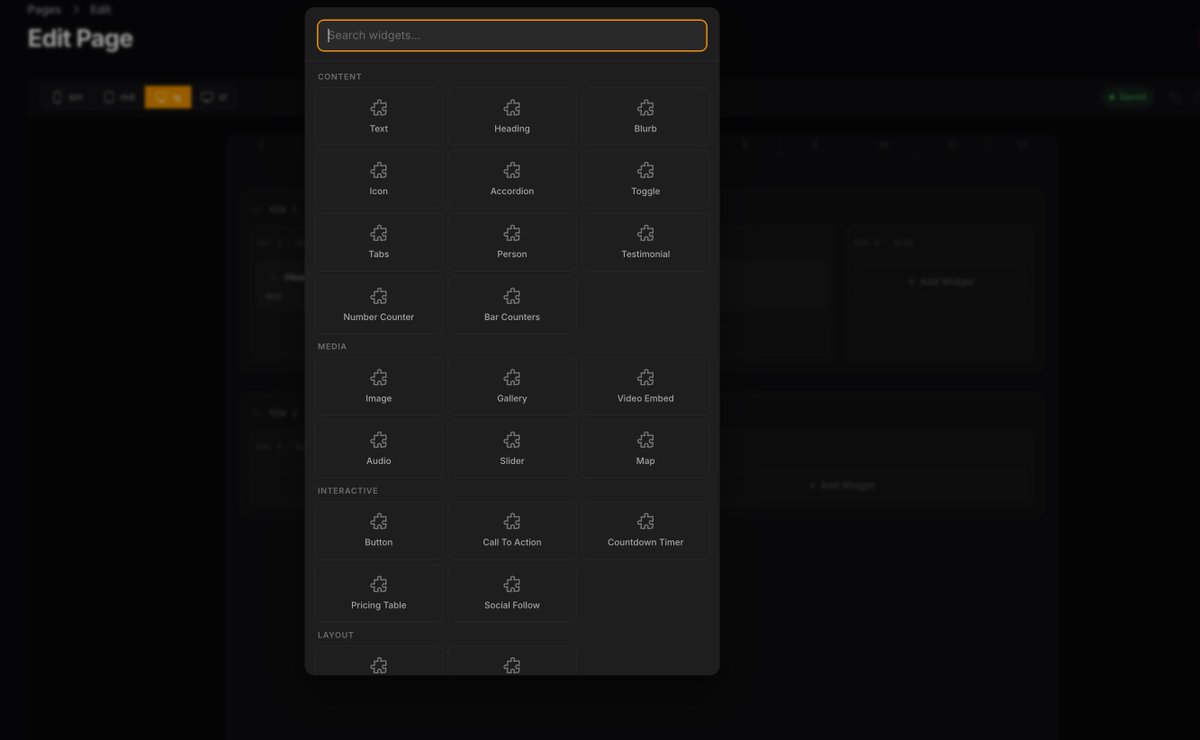Viewport: 1200px width, 740px height.
Task: Insert the Accordion widget
Action: coord(512,179)
